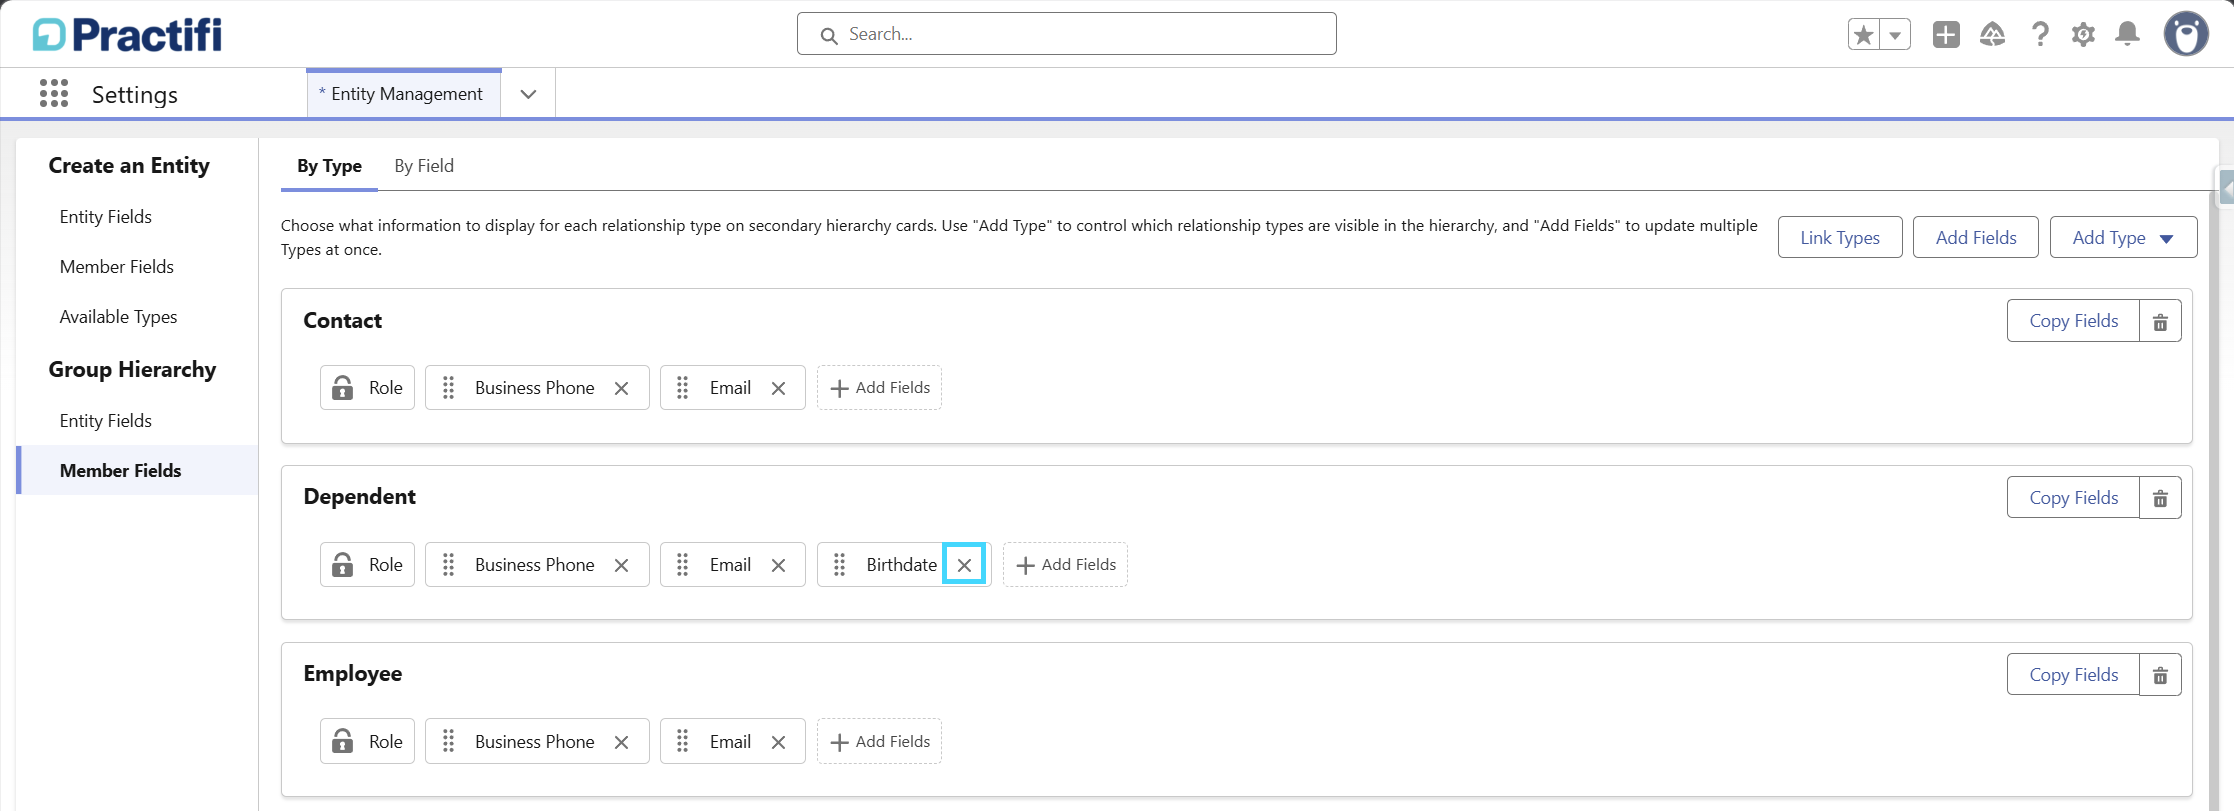Click the Link Types button
The image size is (2234, 811).
(x=1840, y=238)
